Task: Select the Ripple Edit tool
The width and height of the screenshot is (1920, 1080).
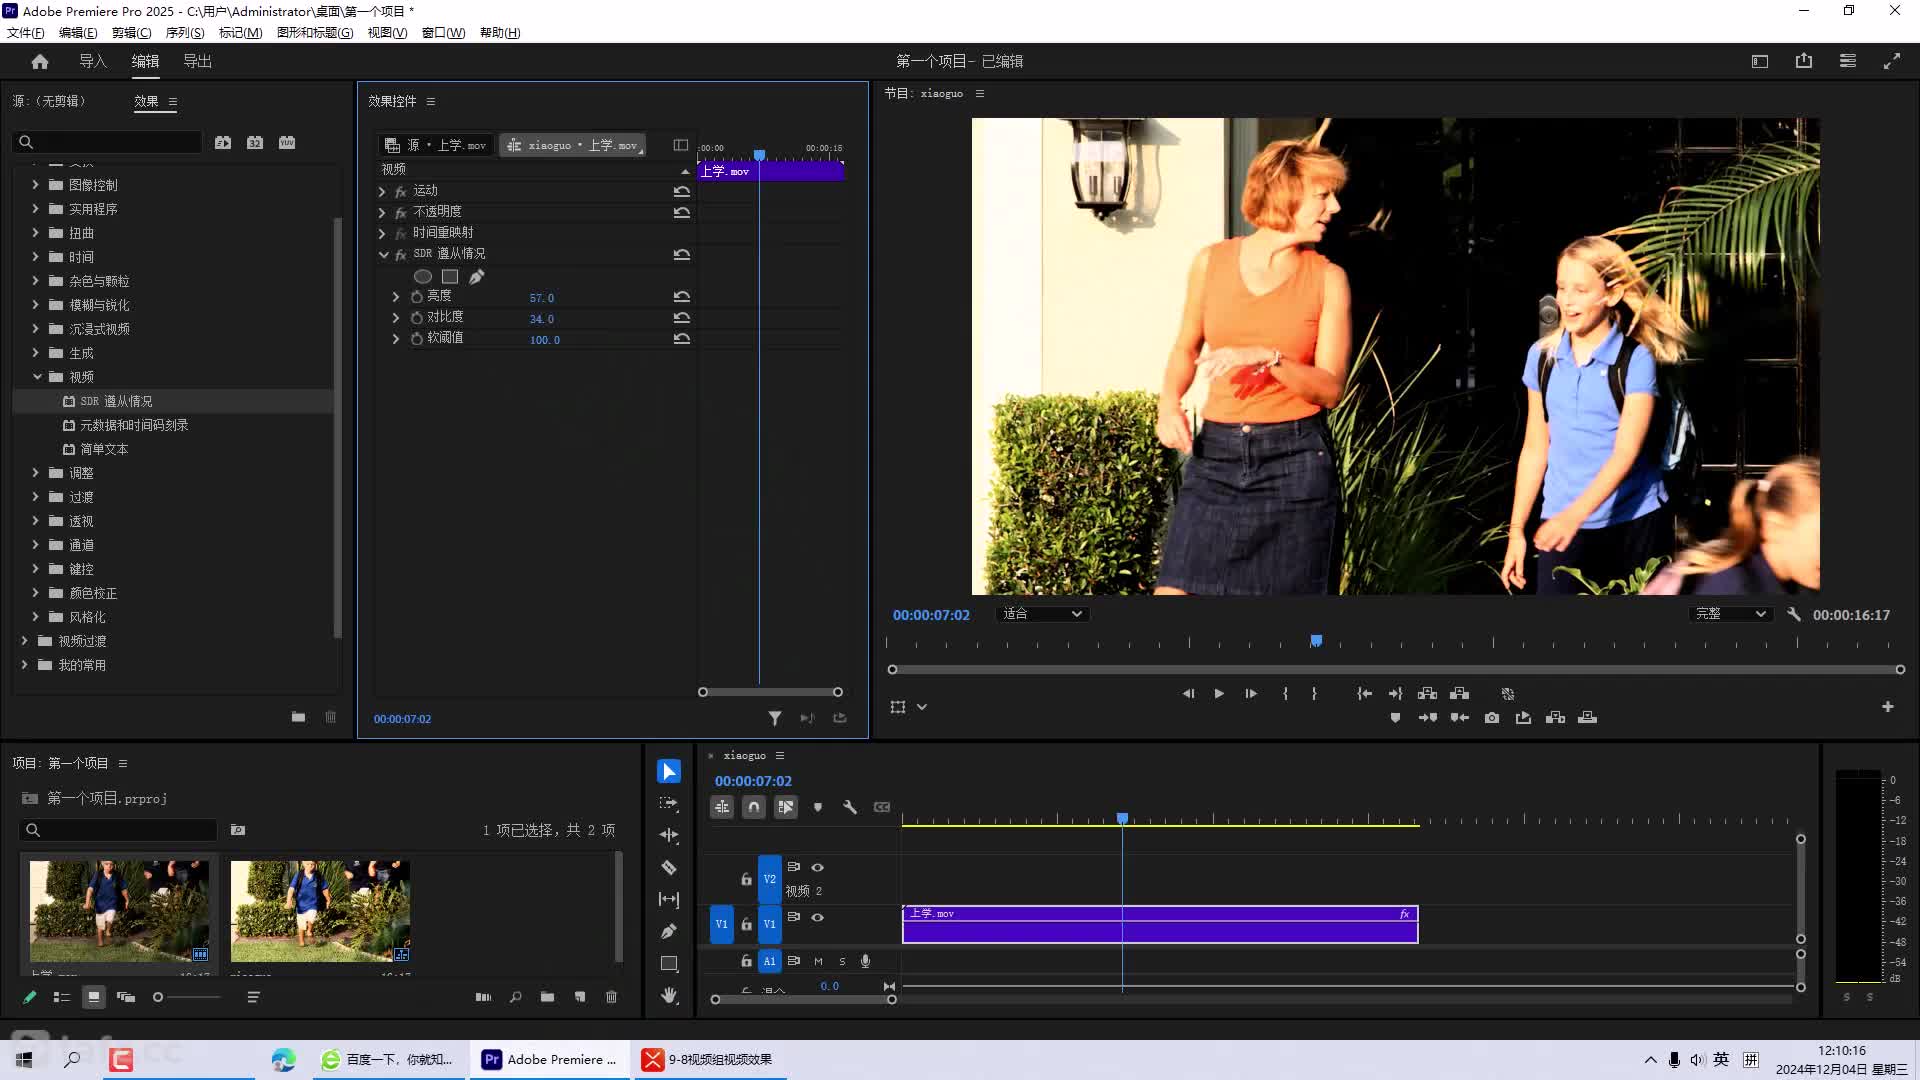Action: point(669,835)
